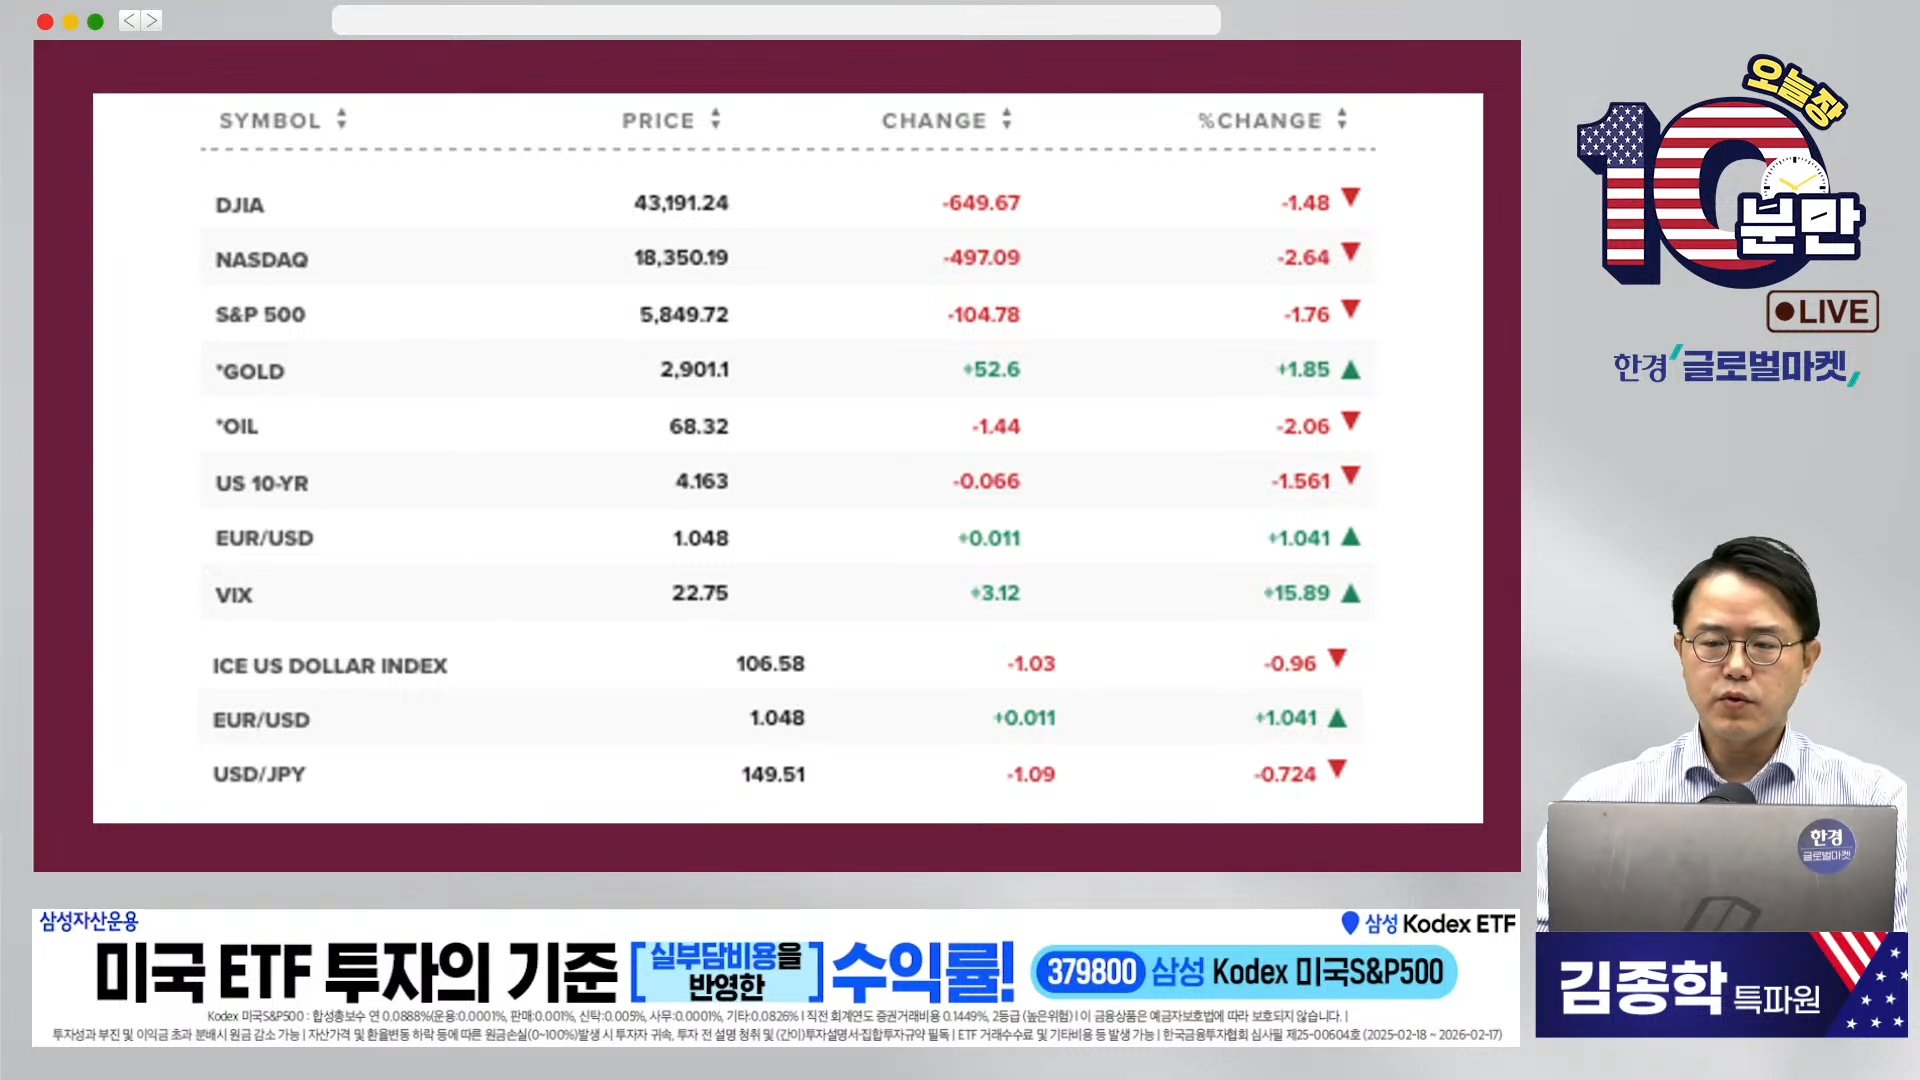The width and height of the screenshot is (1920, 1080).
Task: Click the 김종학 특파원 name banner
Action: pos(1690,987)
